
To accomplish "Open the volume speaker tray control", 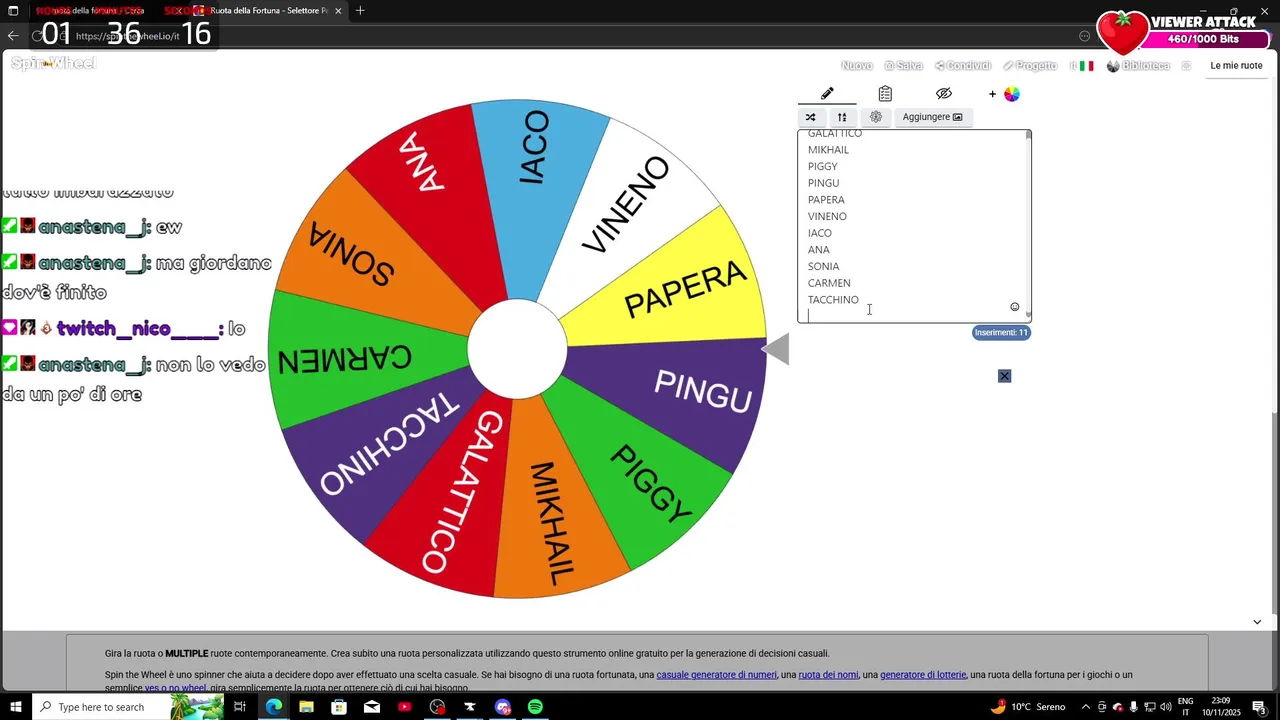I will 1165,707.
